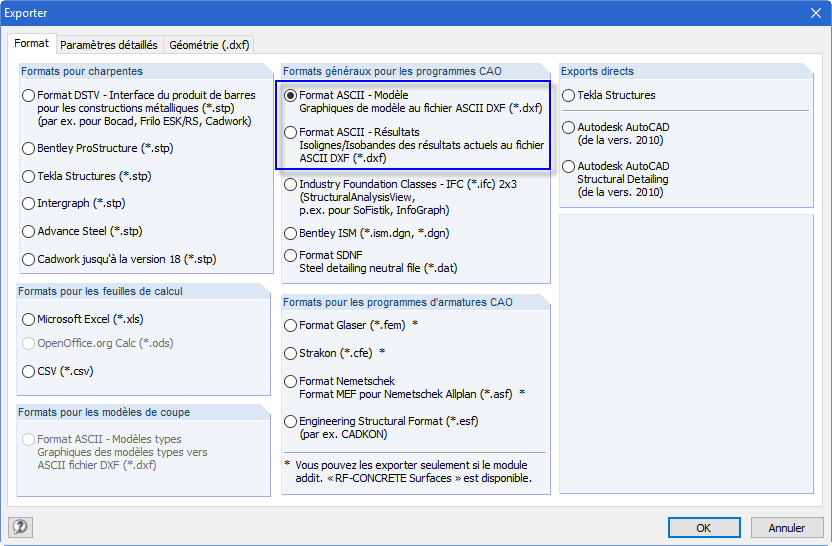Select Autodesk AutoCAD Structural Detailing option
Screen dimensions: 832x546
[568, 167]
